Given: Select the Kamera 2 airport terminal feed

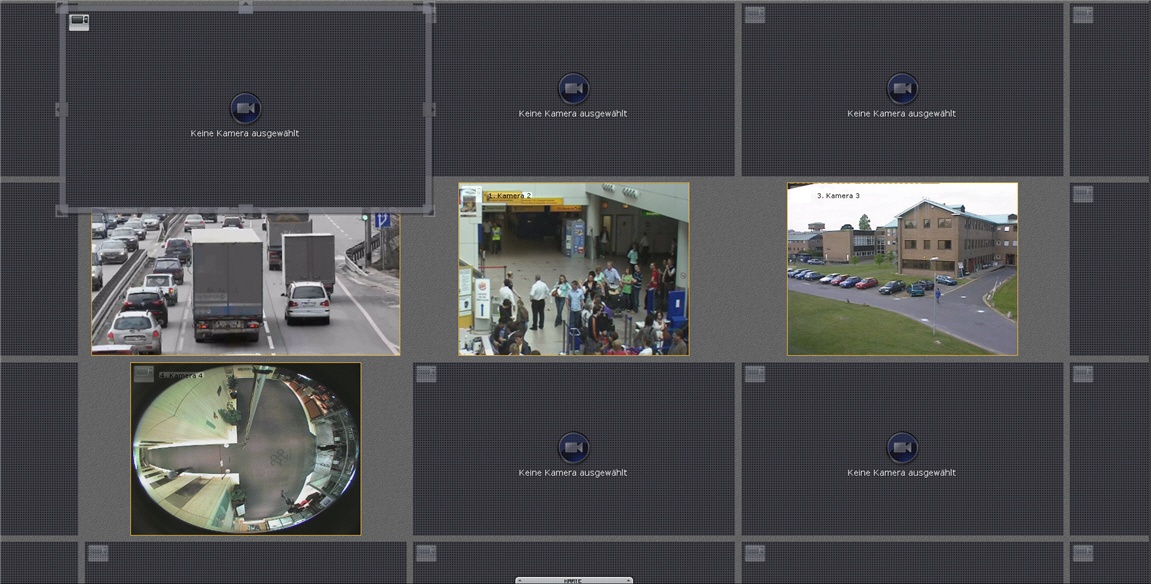Looking at the screenshot, I should 573,270.
